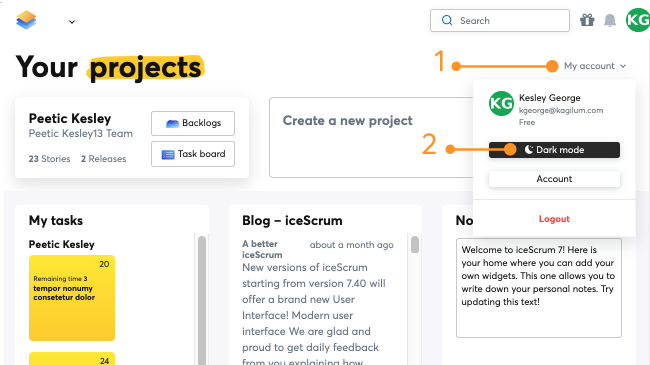
Task: Open Account settings from the menu
Action: click(x=554, y=179)
